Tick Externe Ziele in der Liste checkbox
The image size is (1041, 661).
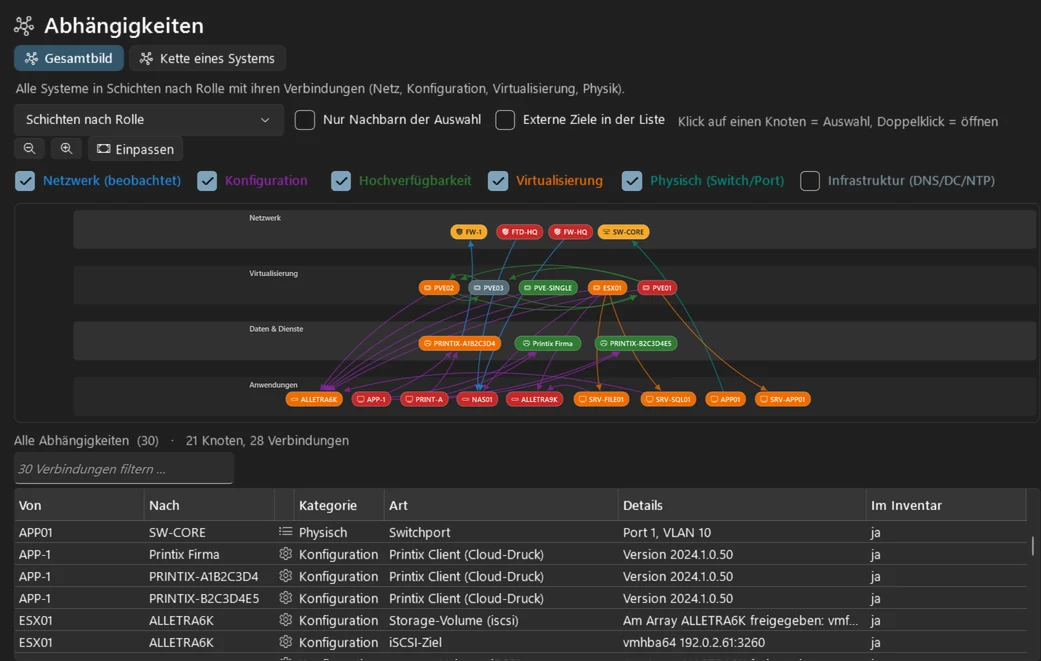[505, 120]
